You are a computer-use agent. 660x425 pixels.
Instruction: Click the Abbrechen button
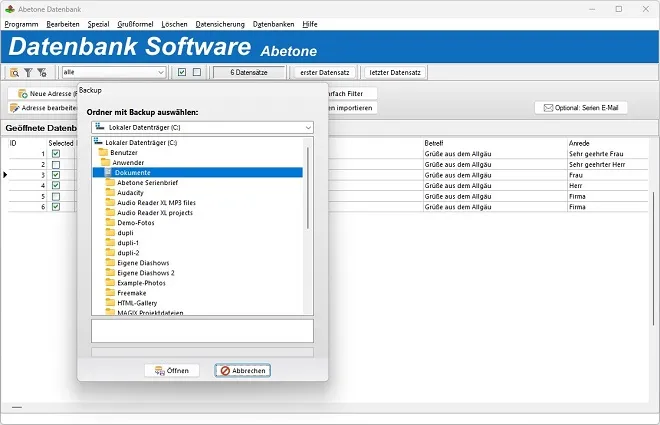pos(243,371)
